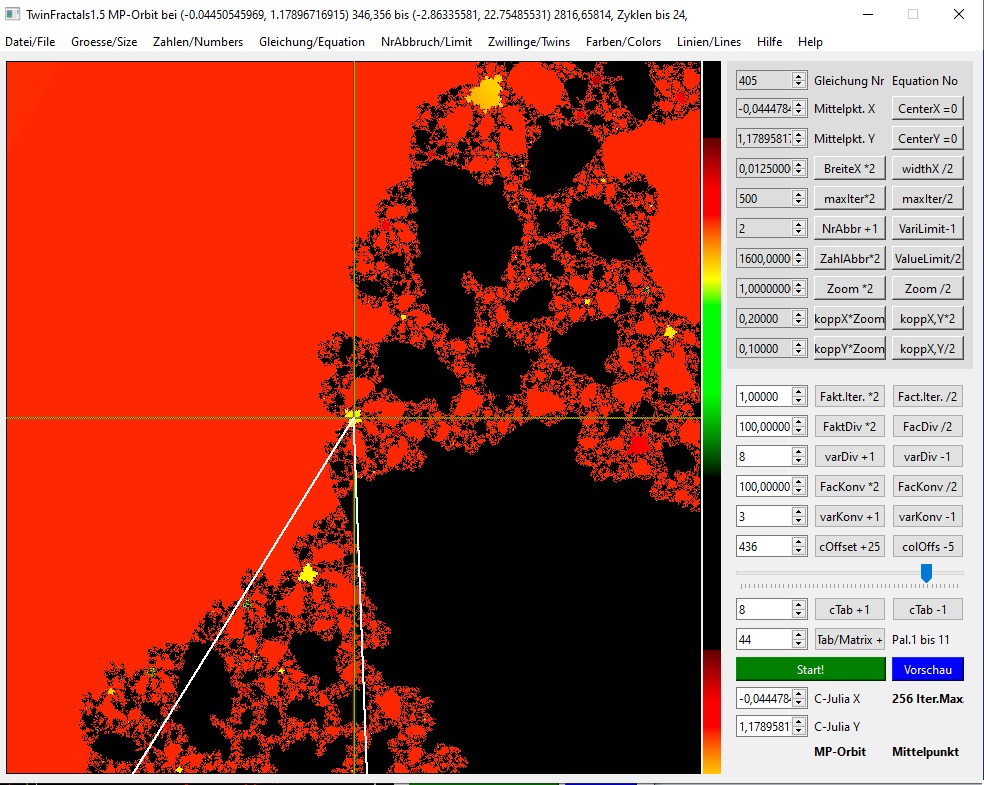Open the Farben/Colors menu
Image resolution: width=984 pixels, height=785 pixels.
pyautogui.click(x=623, y=42)
